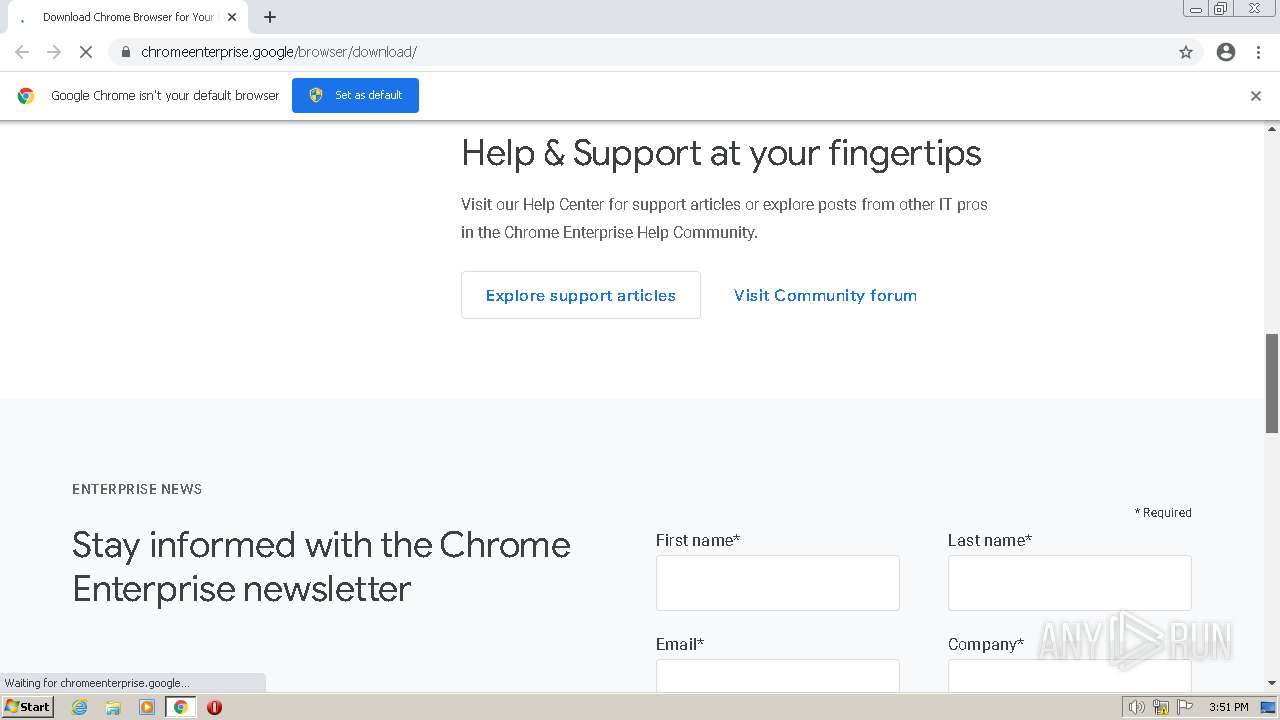Close the Download Chrome Browser tab
The image size is (1280, 720).
[x=232, y=17]
